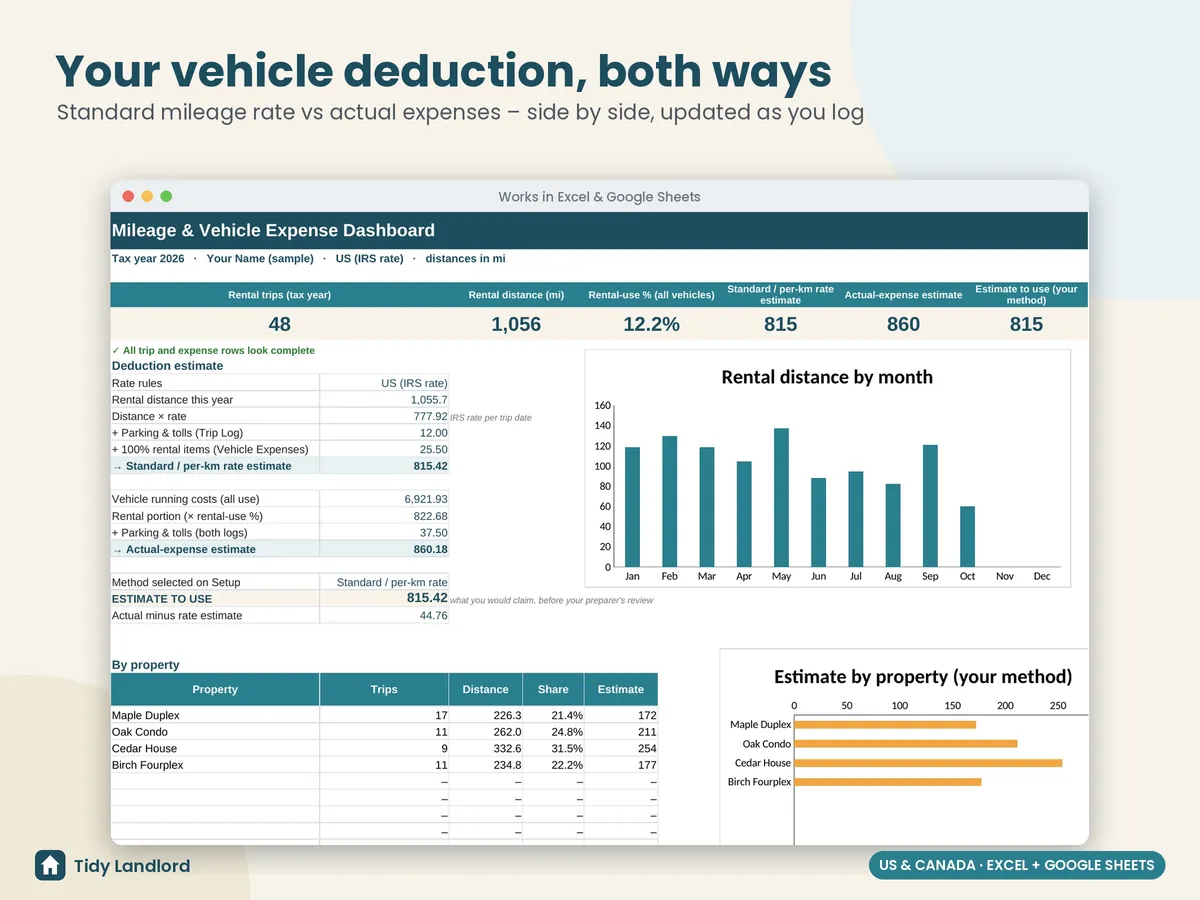Image resolution: width=1200 pixels, height=900 pixels.
Task: Click the yellow minimize window dot
Action: click(x=147, y=196)
